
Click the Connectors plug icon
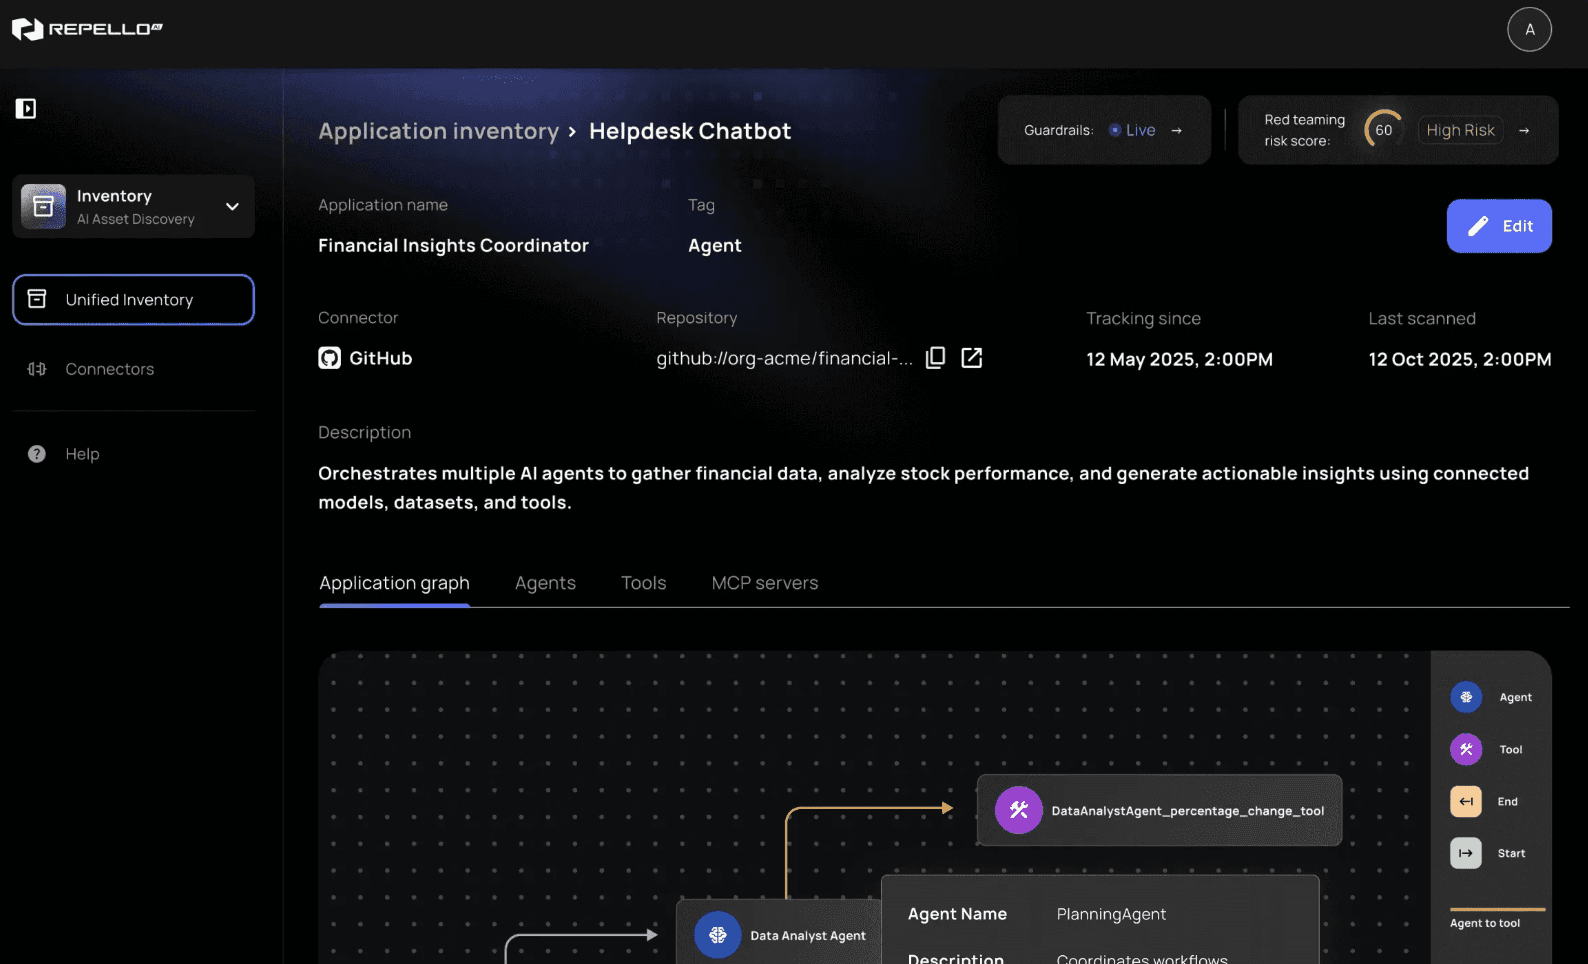tap(37, 369)
